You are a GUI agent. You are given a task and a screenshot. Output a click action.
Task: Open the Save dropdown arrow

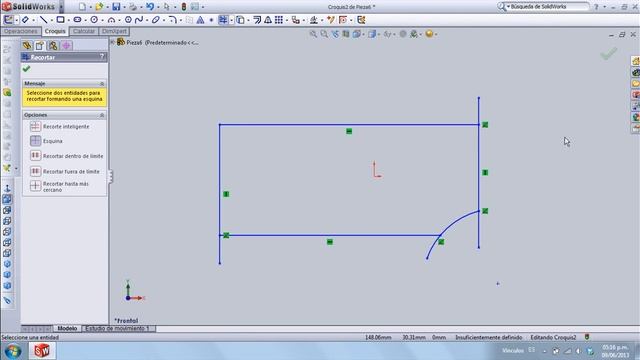click(x=124, y=7)
